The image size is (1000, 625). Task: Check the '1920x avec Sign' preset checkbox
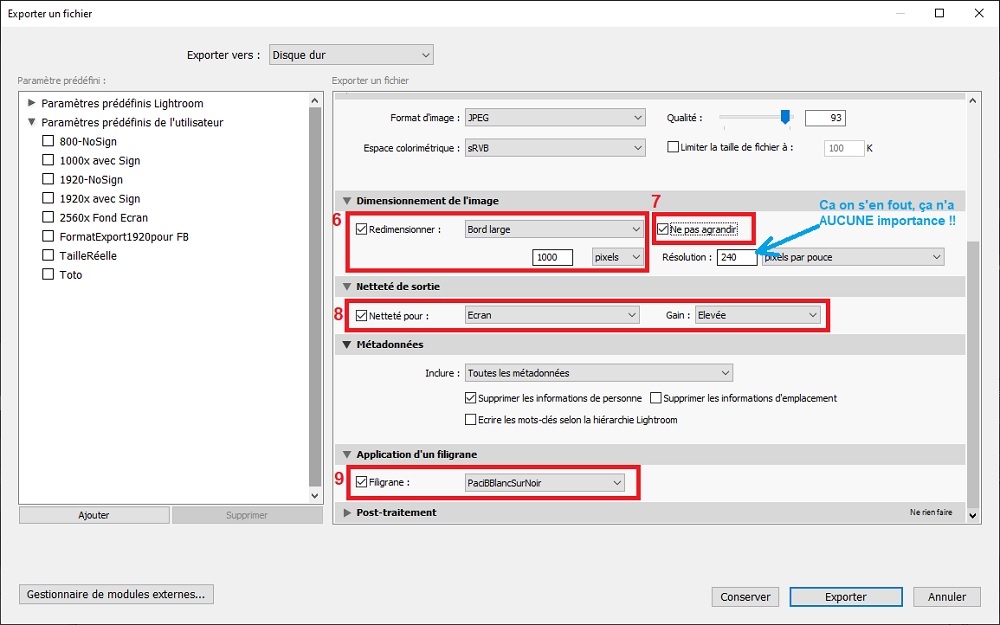point(48,198)
